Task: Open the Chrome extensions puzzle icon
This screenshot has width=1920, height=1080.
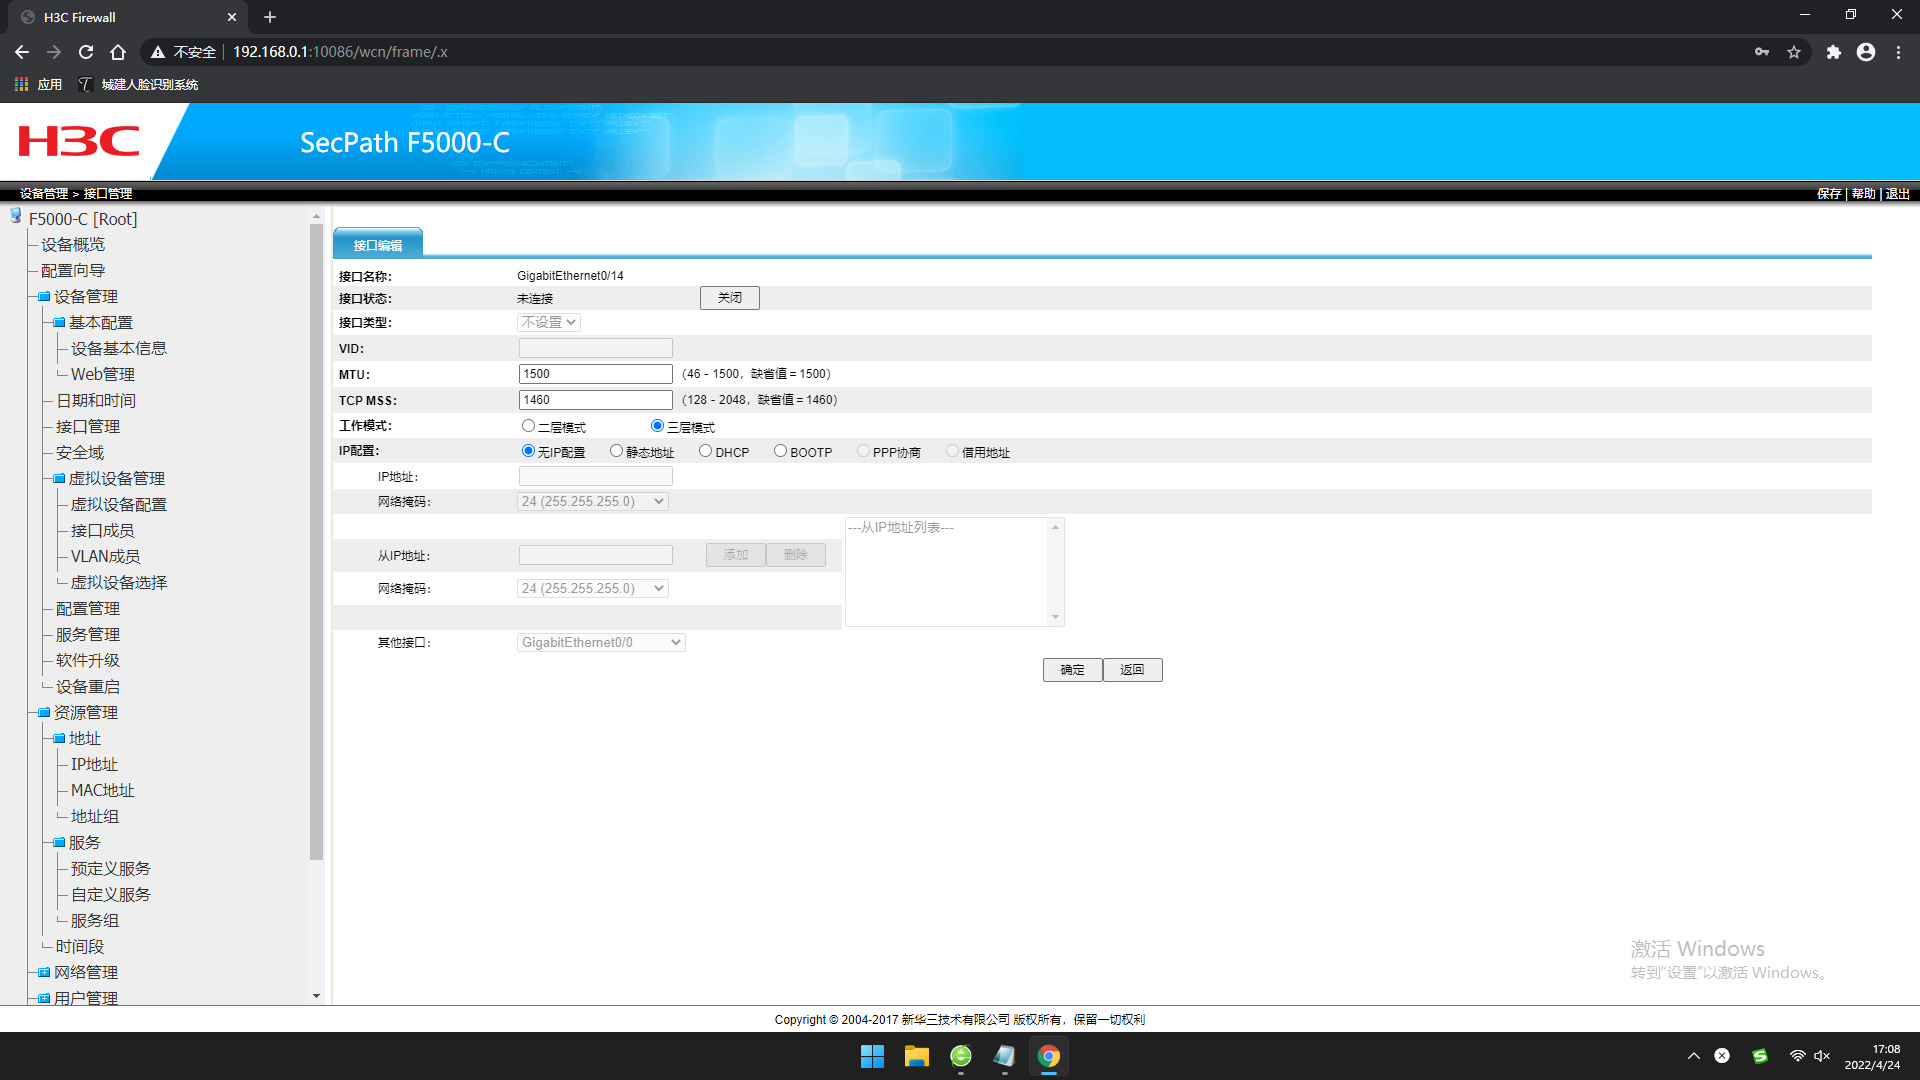Action: click(1833, 52)
